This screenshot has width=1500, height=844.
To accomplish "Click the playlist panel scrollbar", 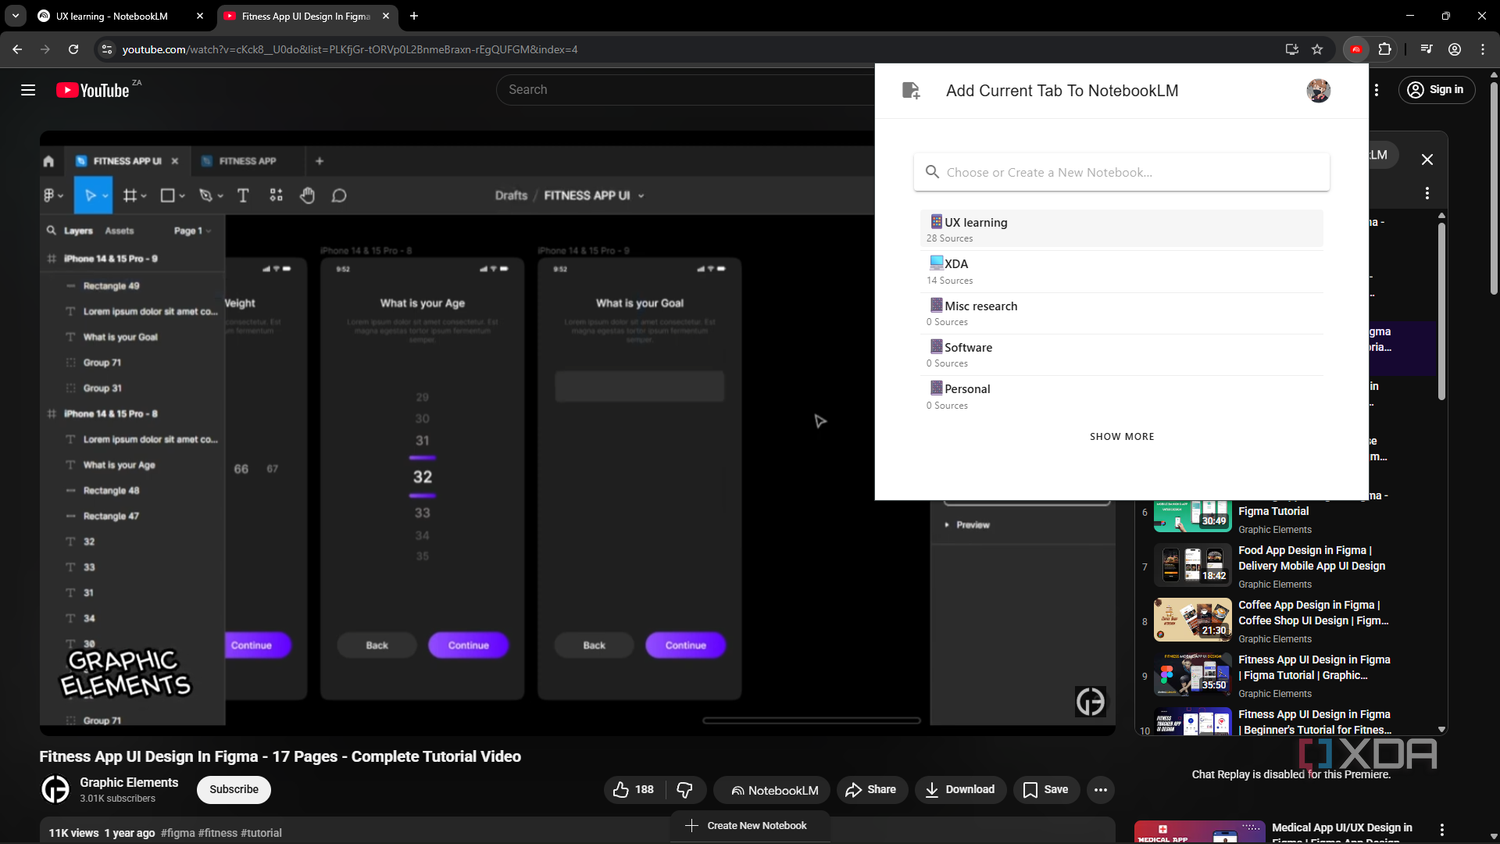I will click(1441, 310).
